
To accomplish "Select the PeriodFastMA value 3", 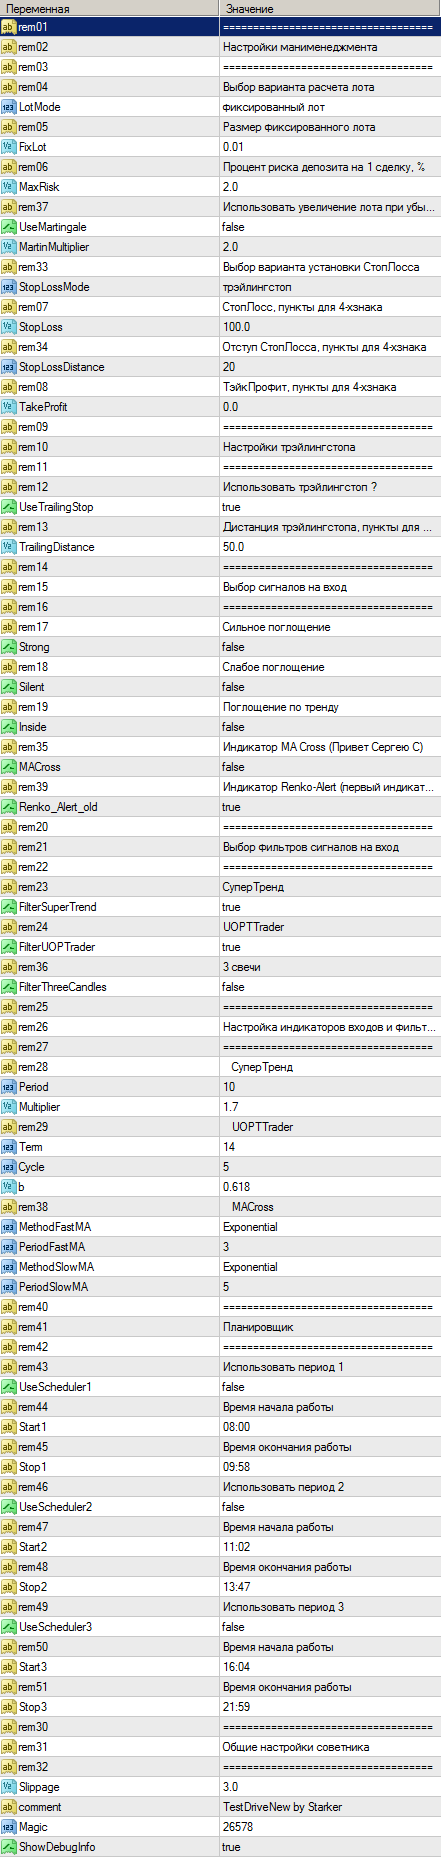I will tap(226, 1247).
